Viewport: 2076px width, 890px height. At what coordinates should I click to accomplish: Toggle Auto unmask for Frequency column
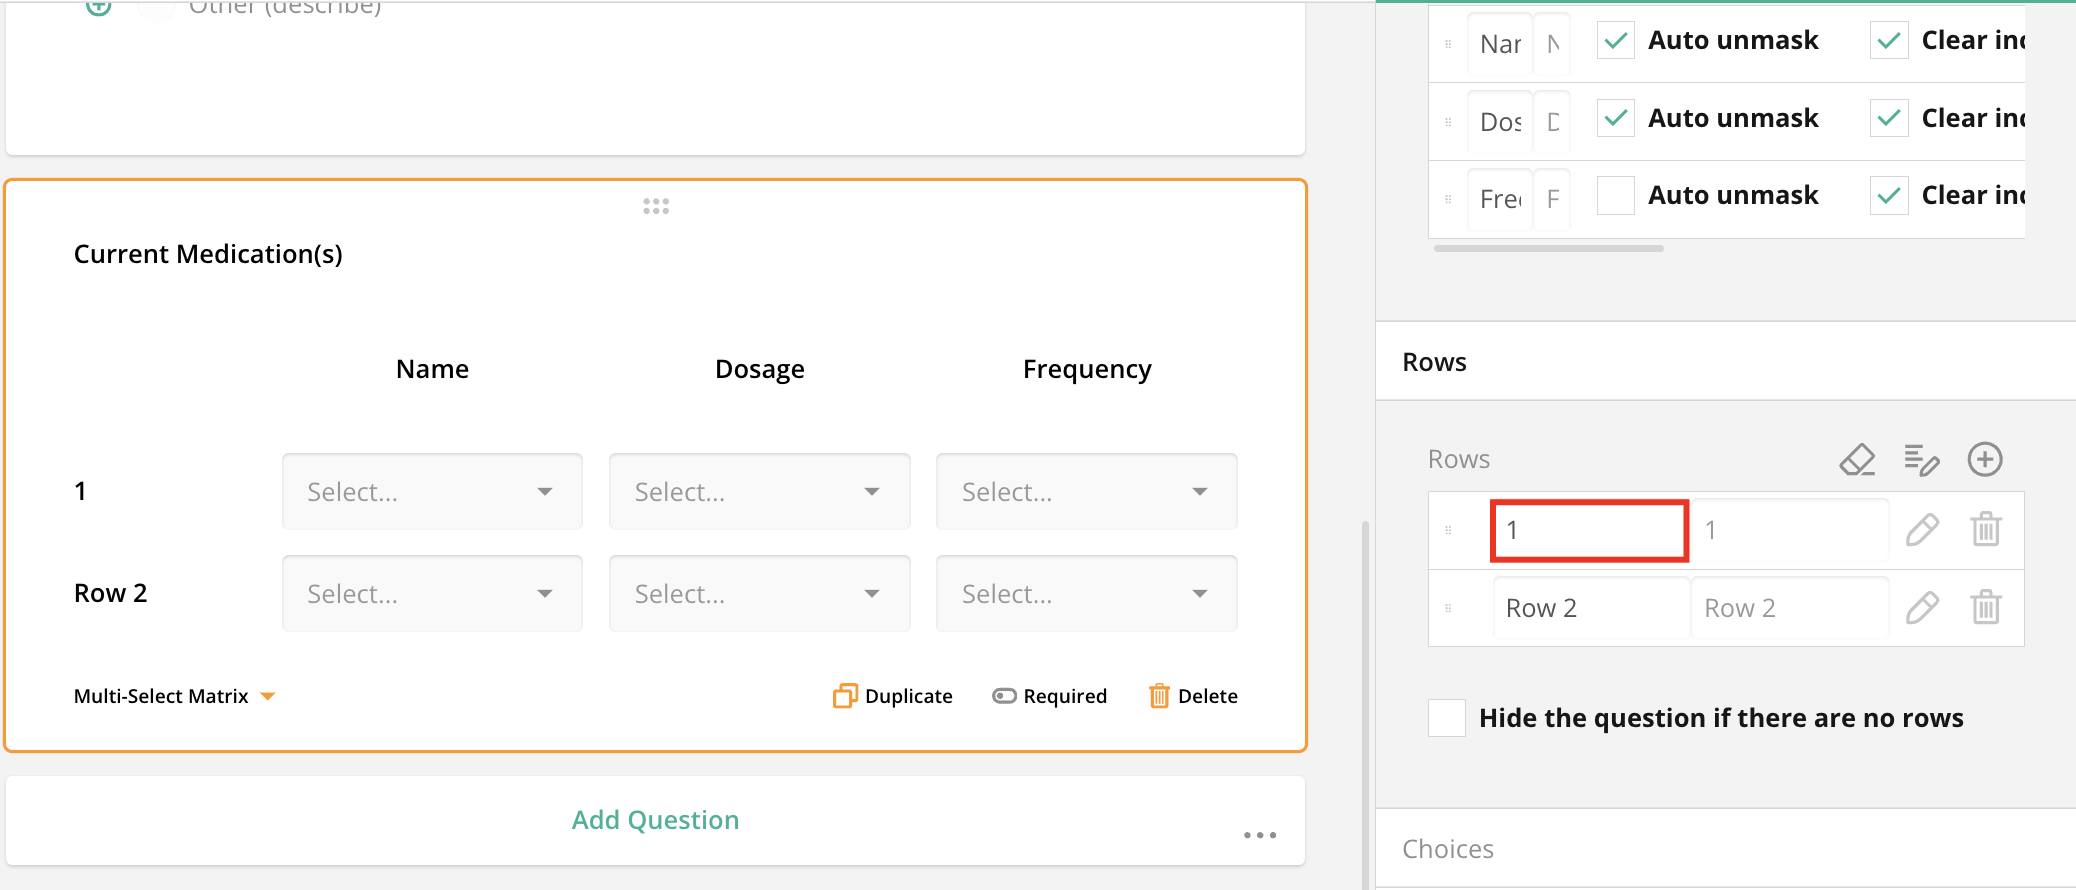tap(1615, 196)
